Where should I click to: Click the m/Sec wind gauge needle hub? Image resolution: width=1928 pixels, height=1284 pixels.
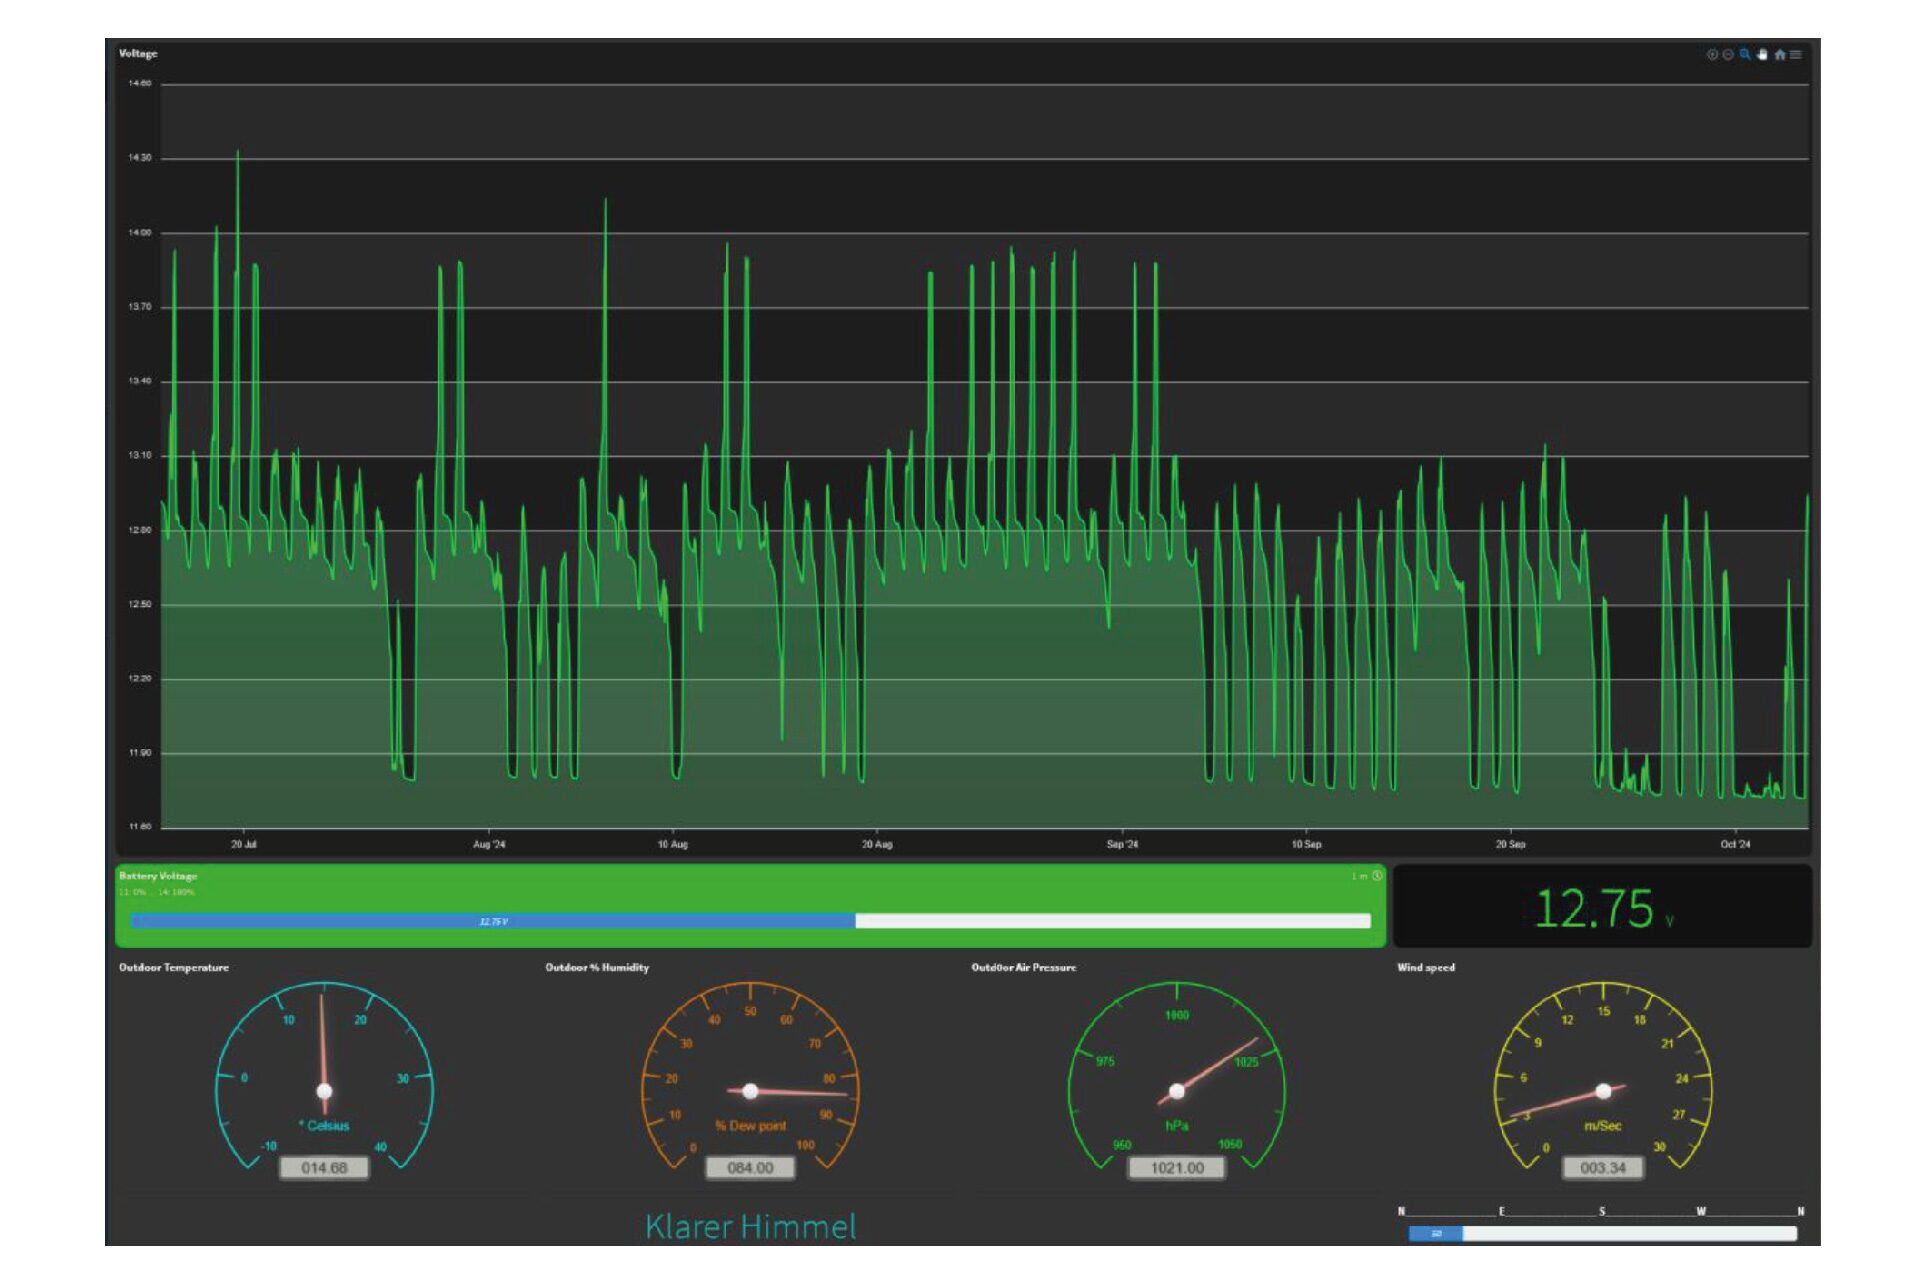[1603, 1090]
